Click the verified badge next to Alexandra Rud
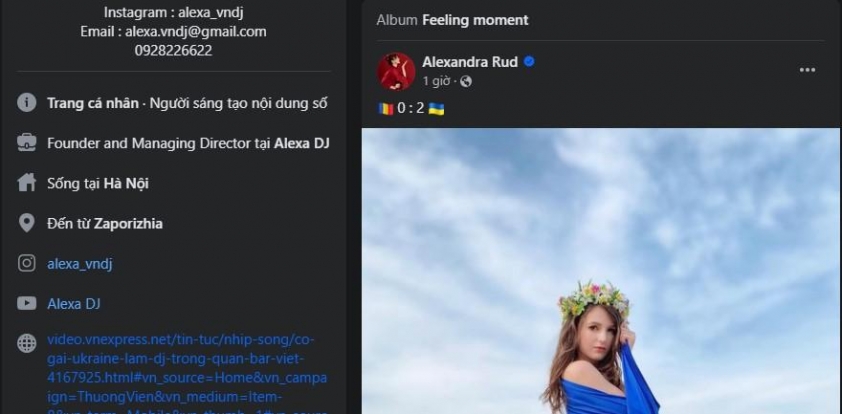 click(529, 62)
